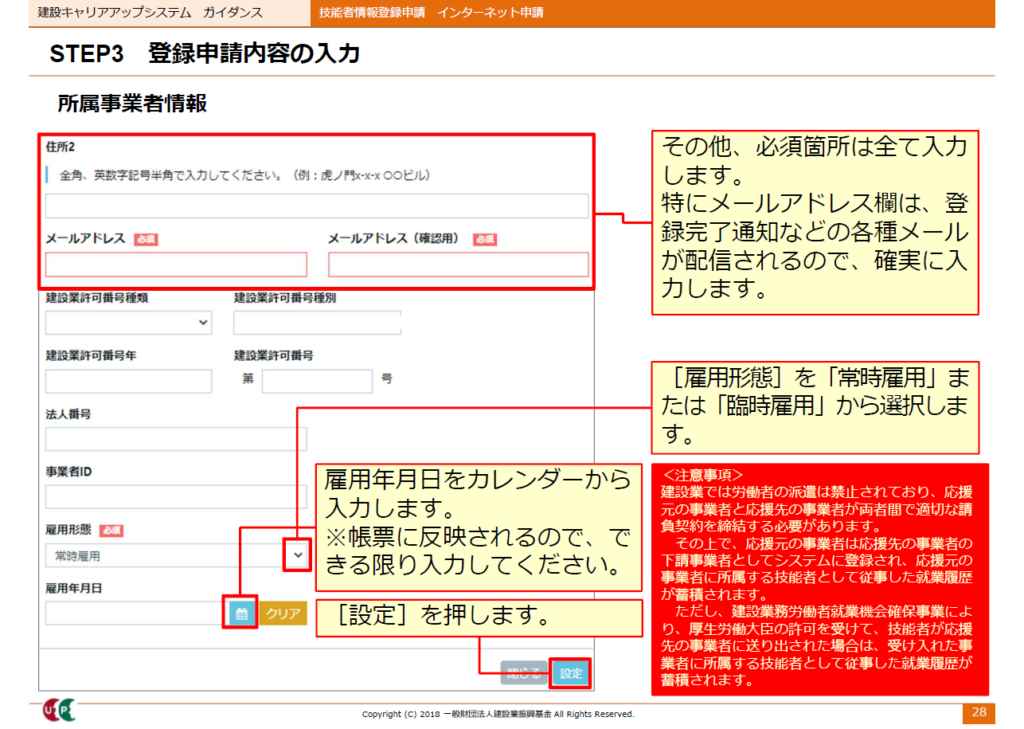
Task: Click the 雇用形態 label
Action: pyautogui.click(x=69, y=530)
